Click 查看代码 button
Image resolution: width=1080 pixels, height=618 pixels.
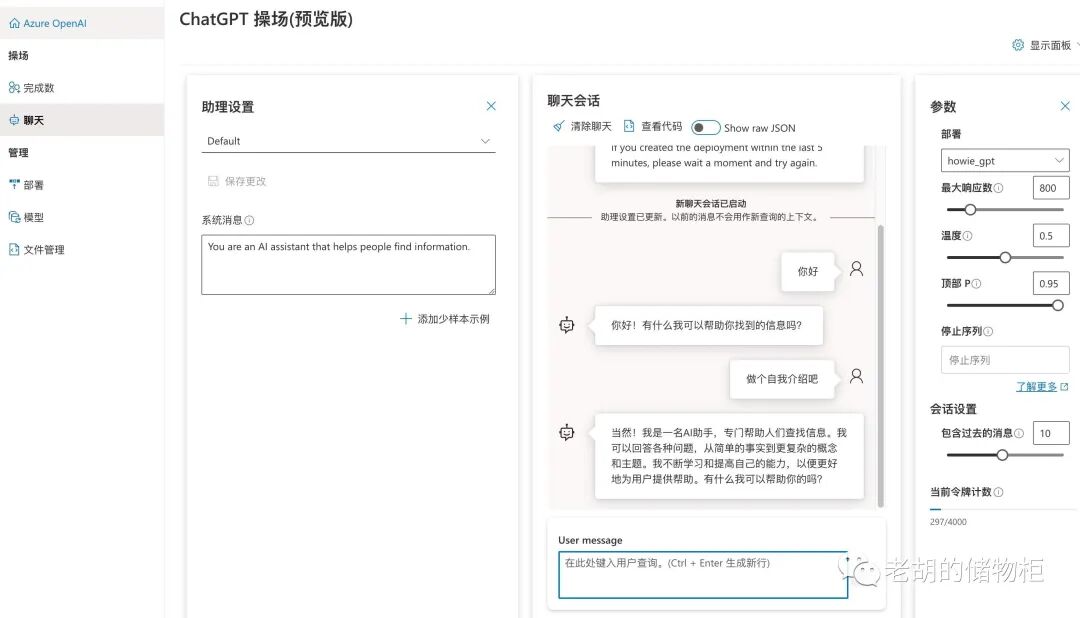point(652,126)
